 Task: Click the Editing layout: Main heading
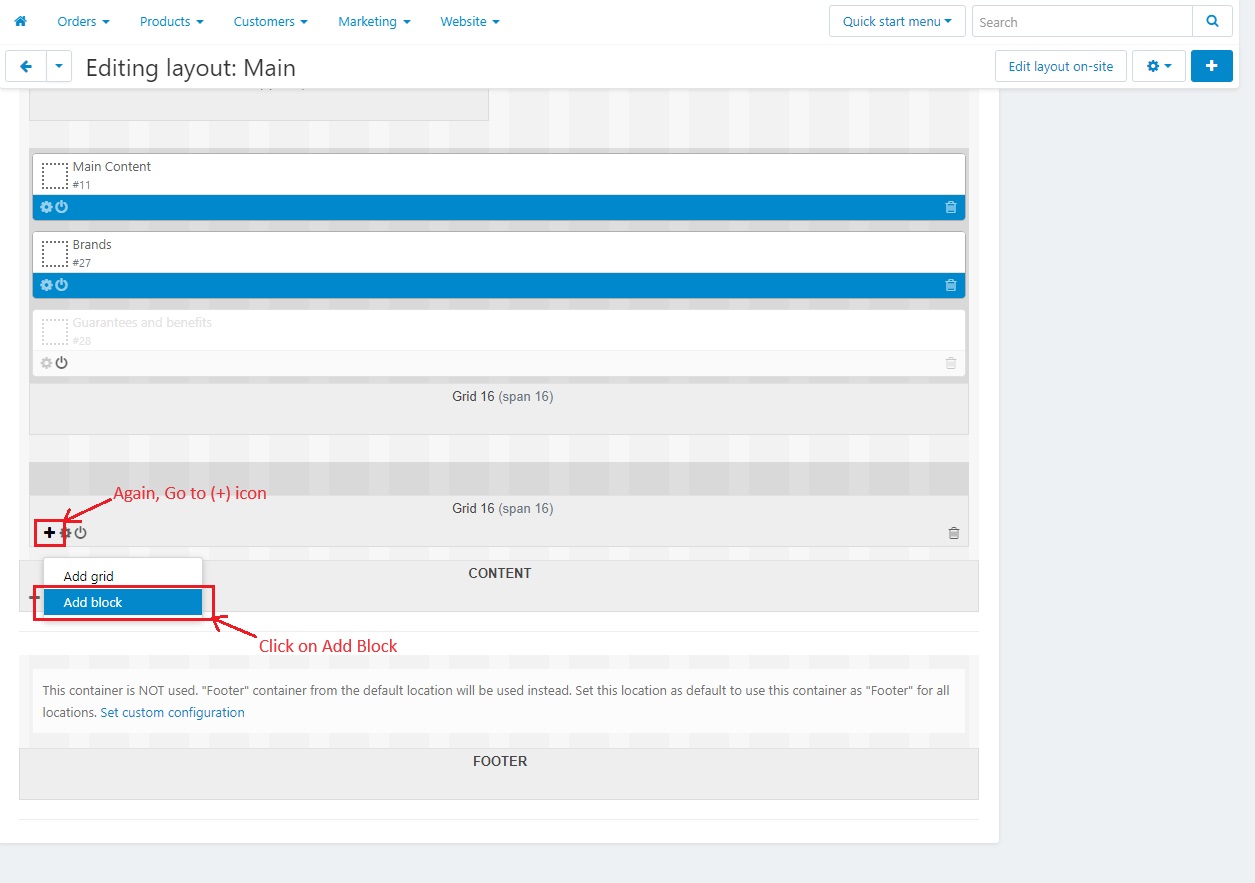(x=191, y=68)
